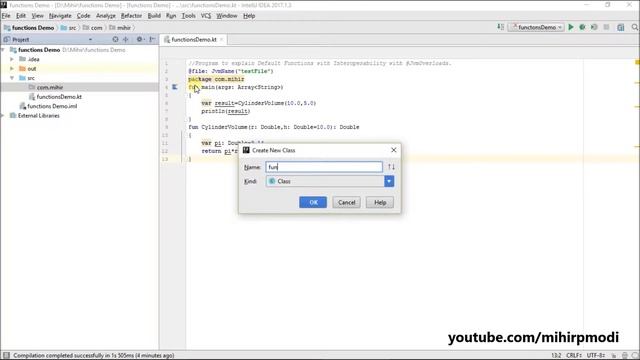Start debugging with the bug icon

pyautogui.click(x=582, y=27)
